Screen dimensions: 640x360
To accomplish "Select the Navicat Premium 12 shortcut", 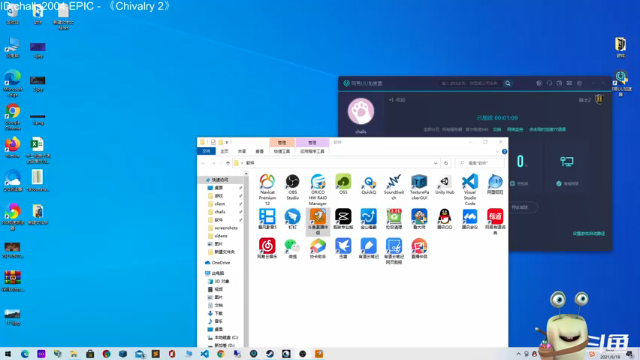I will click(267, 189).
